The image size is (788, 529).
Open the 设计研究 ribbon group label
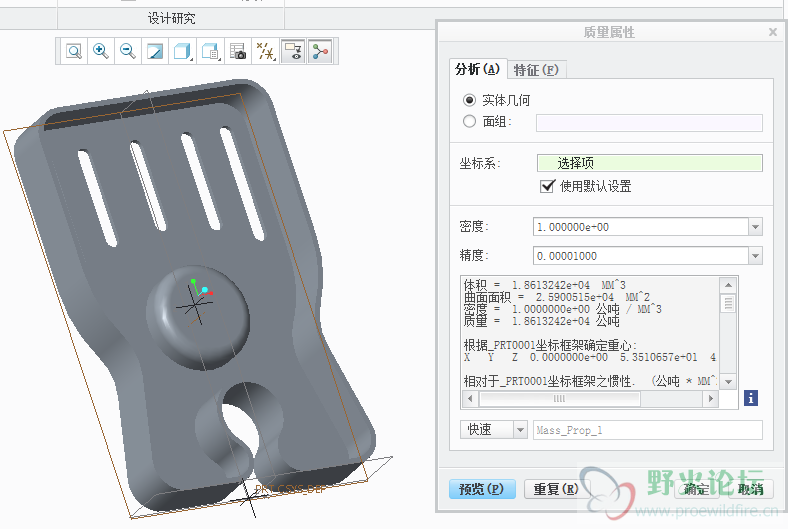click(171, 19)
